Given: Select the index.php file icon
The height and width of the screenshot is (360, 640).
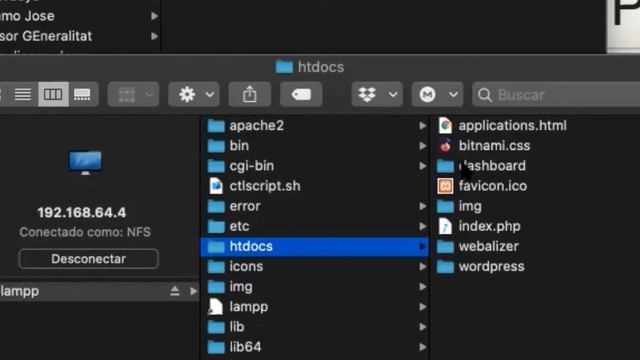Looking at the screenshot, I should [445, 226].
